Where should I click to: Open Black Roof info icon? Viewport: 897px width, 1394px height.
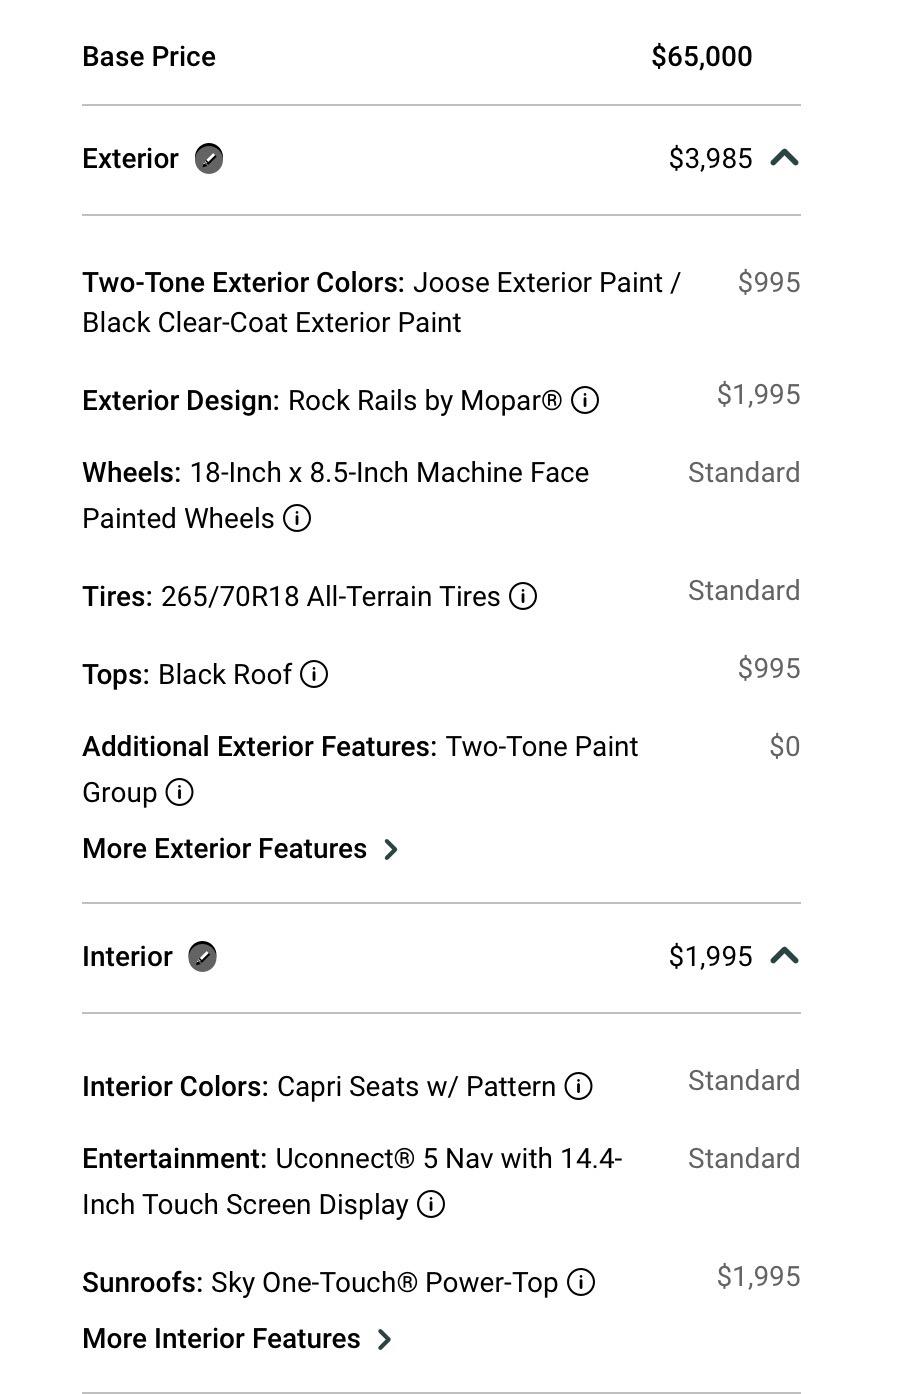click(x=314, y=675)
